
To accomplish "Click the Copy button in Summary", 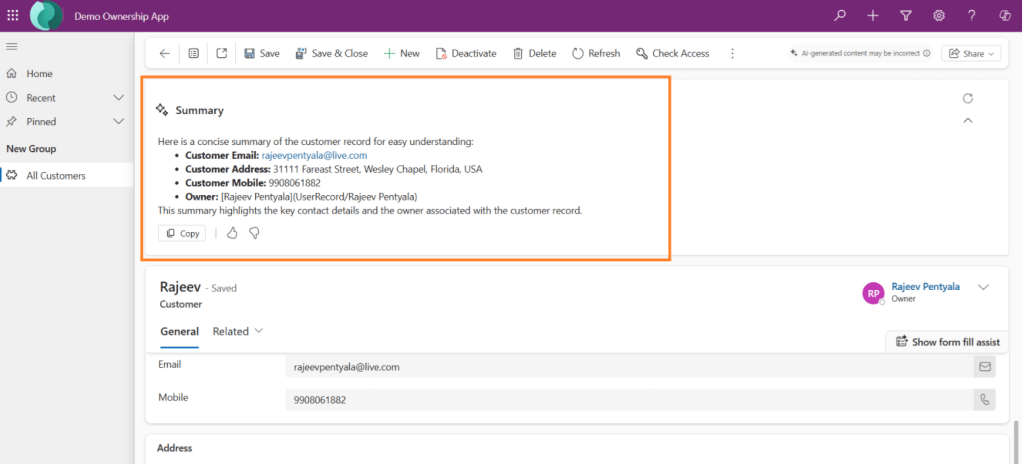I will coord(182,233).
